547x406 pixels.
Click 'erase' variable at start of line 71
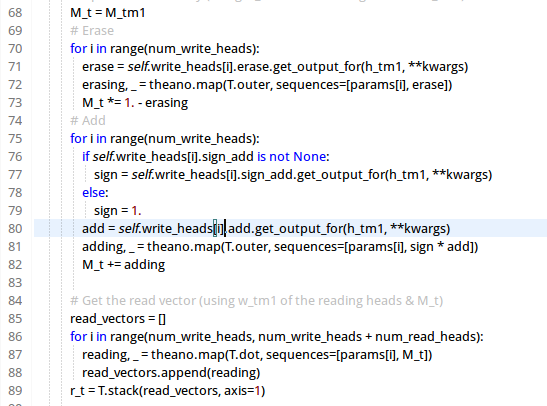pyautogui.click(x=98, y=67)
